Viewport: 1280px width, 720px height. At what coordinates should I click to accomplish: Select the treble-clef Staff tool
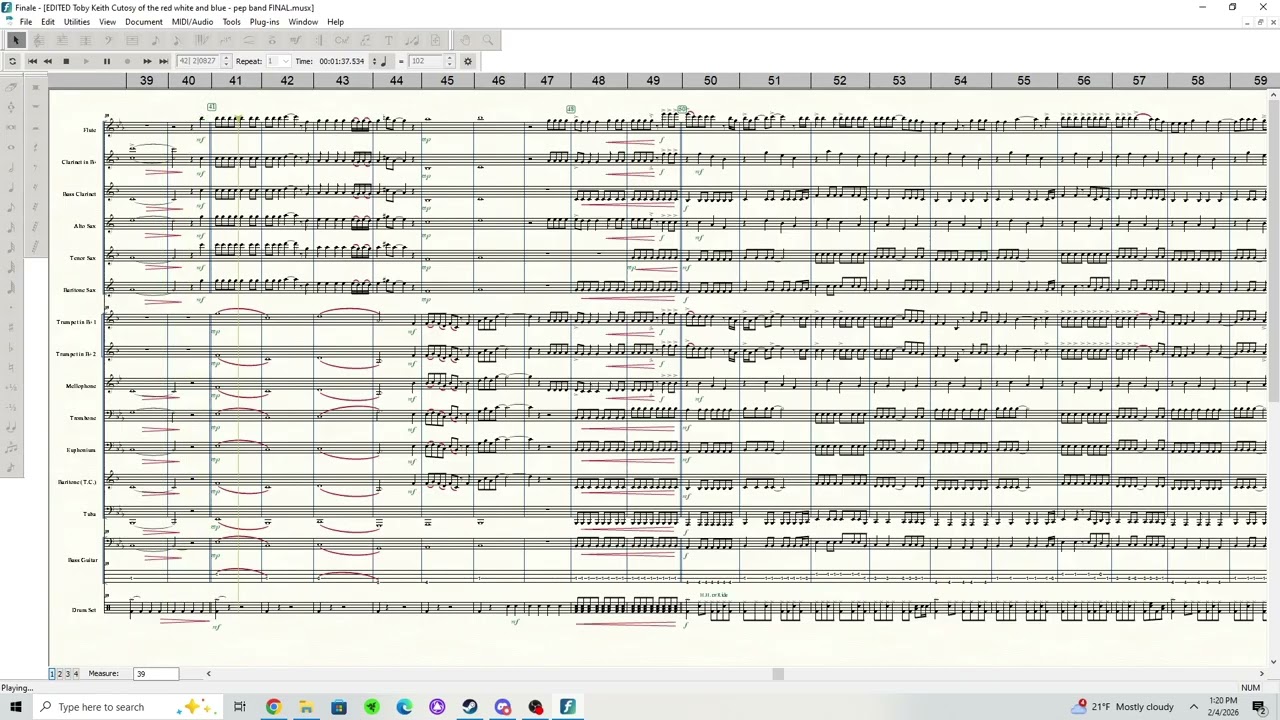(x=38, y=40)
